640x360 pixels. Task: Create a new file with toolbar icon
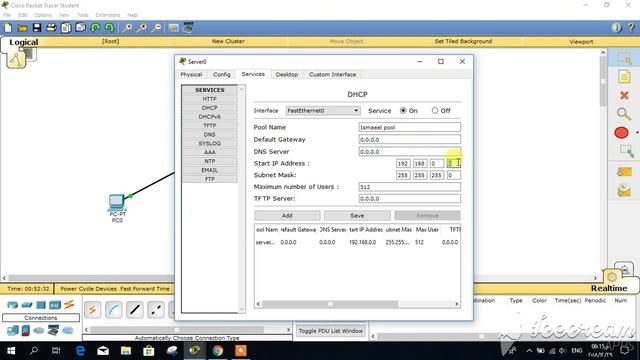coord(8,28)
